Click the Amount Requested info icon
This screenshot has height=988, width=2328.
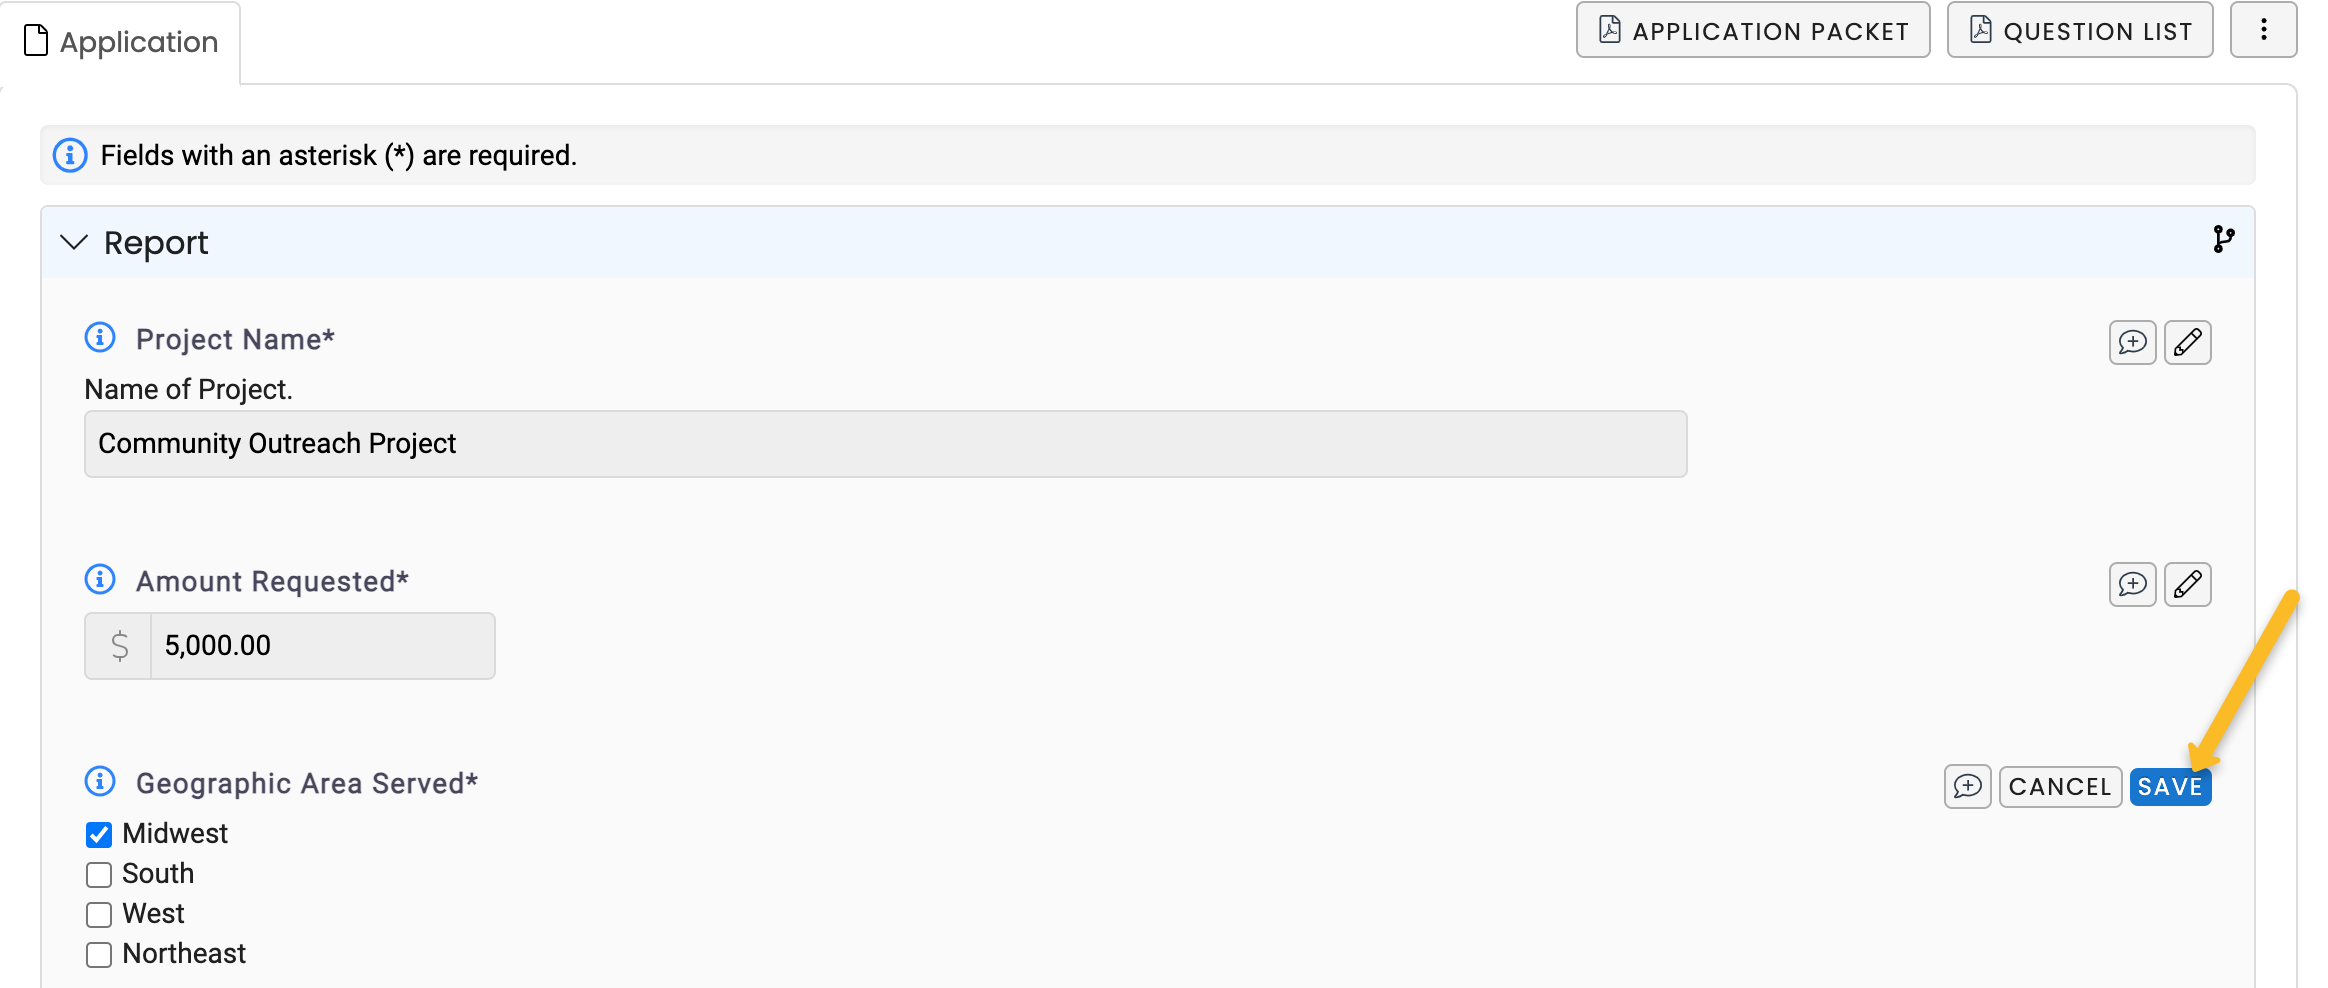click(100, 579)
